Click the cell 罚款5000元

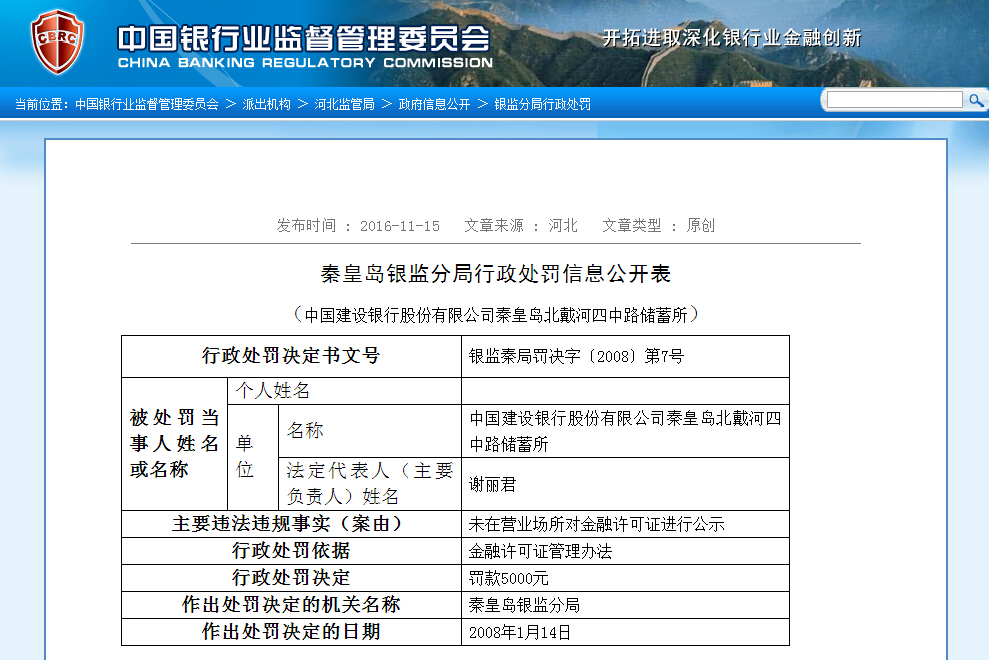[x=626, y=578]
